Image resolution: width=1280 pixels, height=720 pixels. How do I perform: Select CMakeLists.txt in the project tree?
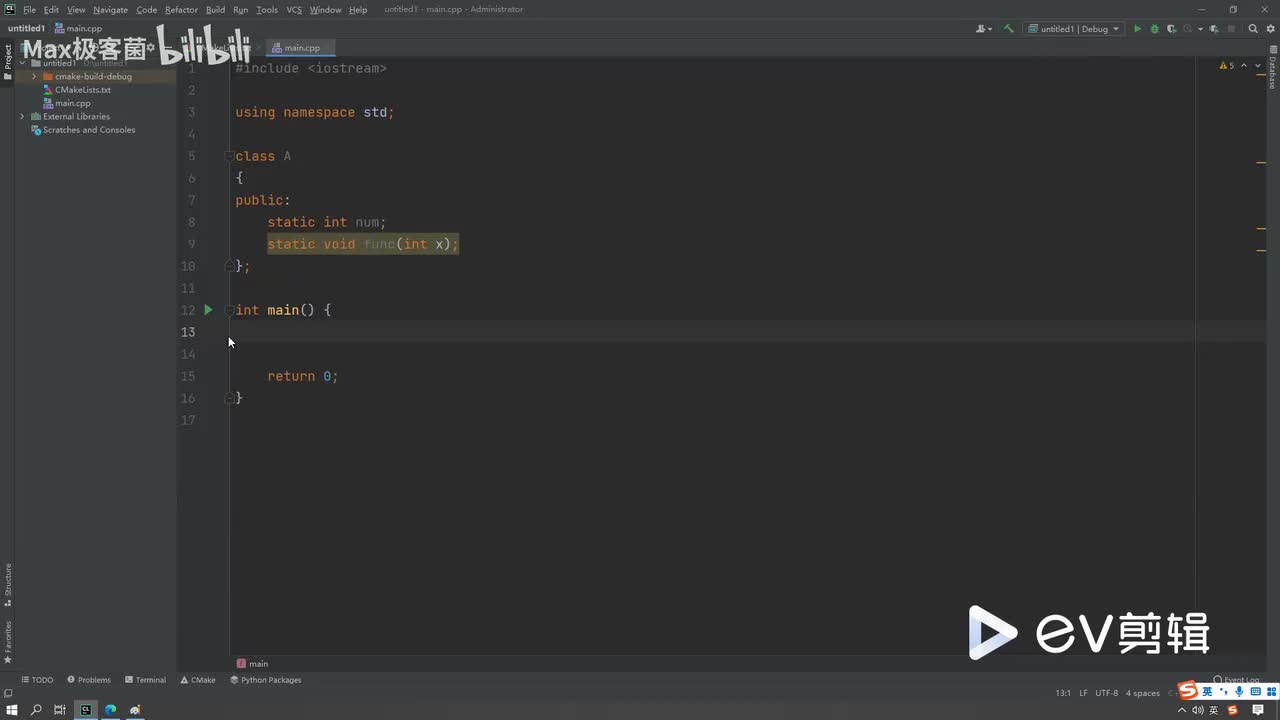tap(83, 90)
